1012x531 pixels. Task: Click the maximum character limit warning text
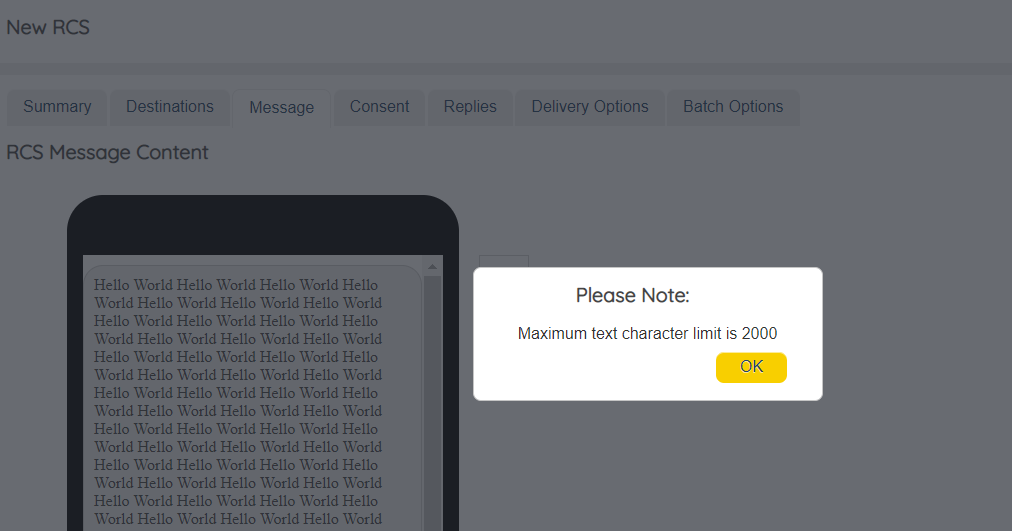tap(647, 334)
